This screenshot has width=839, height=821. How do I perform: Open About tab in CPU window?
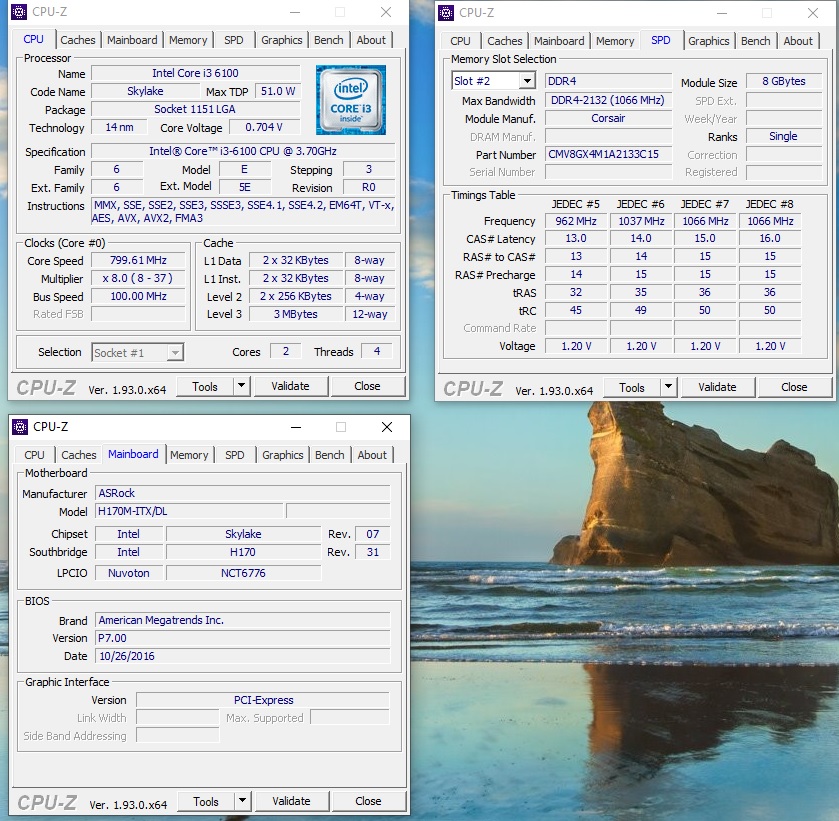pyautogui.click(x=371, y=40)
